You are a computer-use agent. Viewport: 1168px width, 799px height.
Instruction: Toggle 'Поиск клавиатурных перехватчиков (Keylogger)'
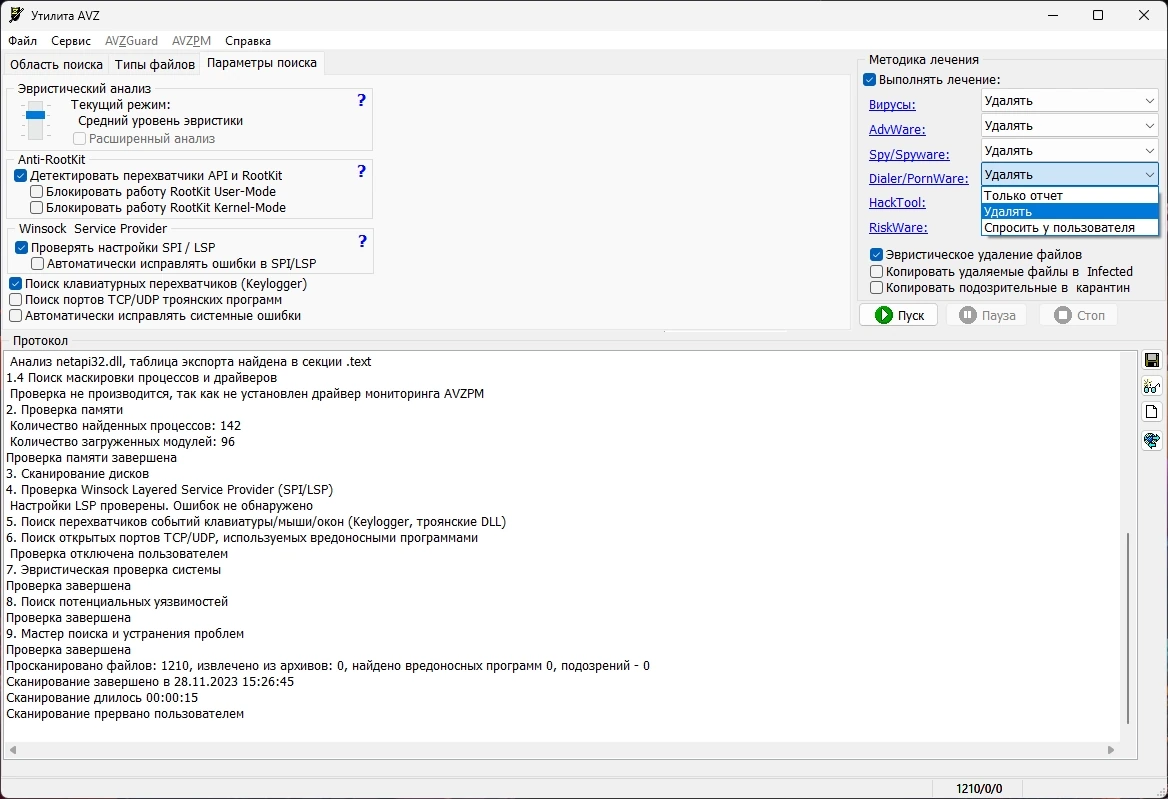tap(16, 284)
